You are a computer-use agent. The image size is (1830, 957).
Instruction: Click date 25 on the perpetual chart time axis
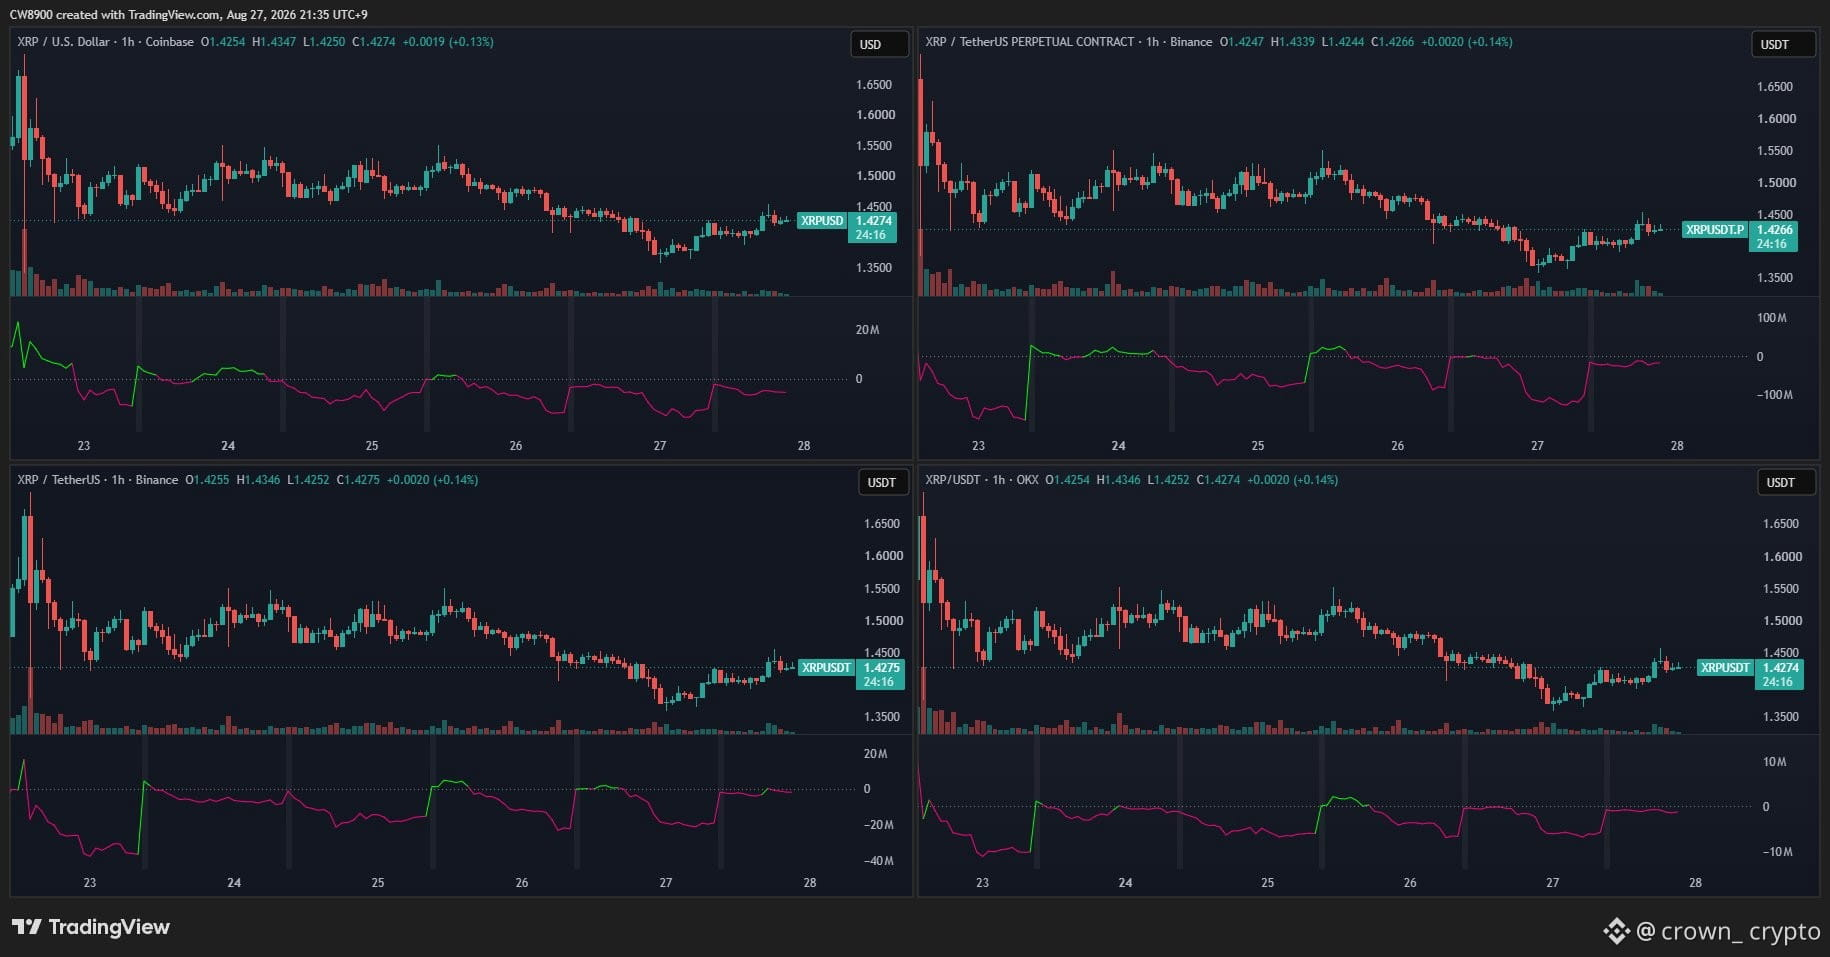click(x=1258, y=446)
